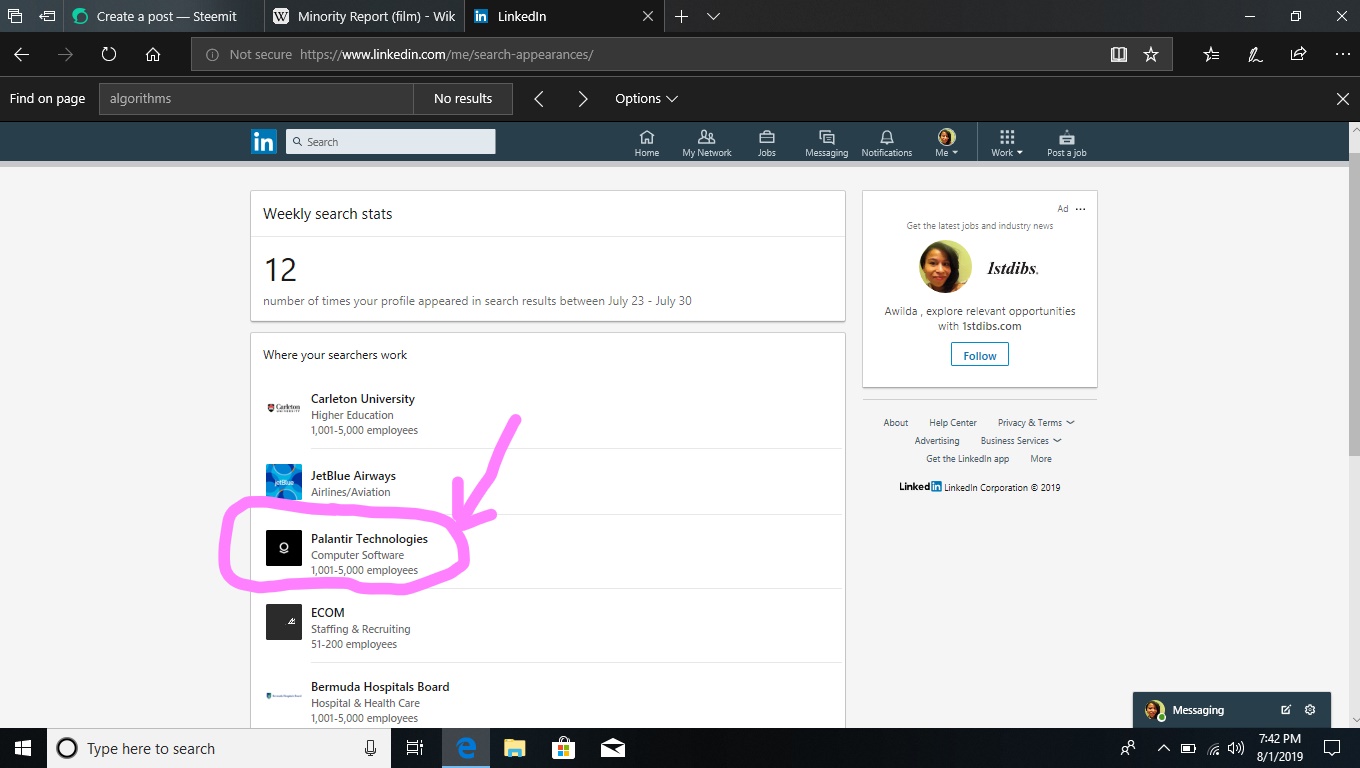
Task: Open a new browser tab
Action: (681, 17)
